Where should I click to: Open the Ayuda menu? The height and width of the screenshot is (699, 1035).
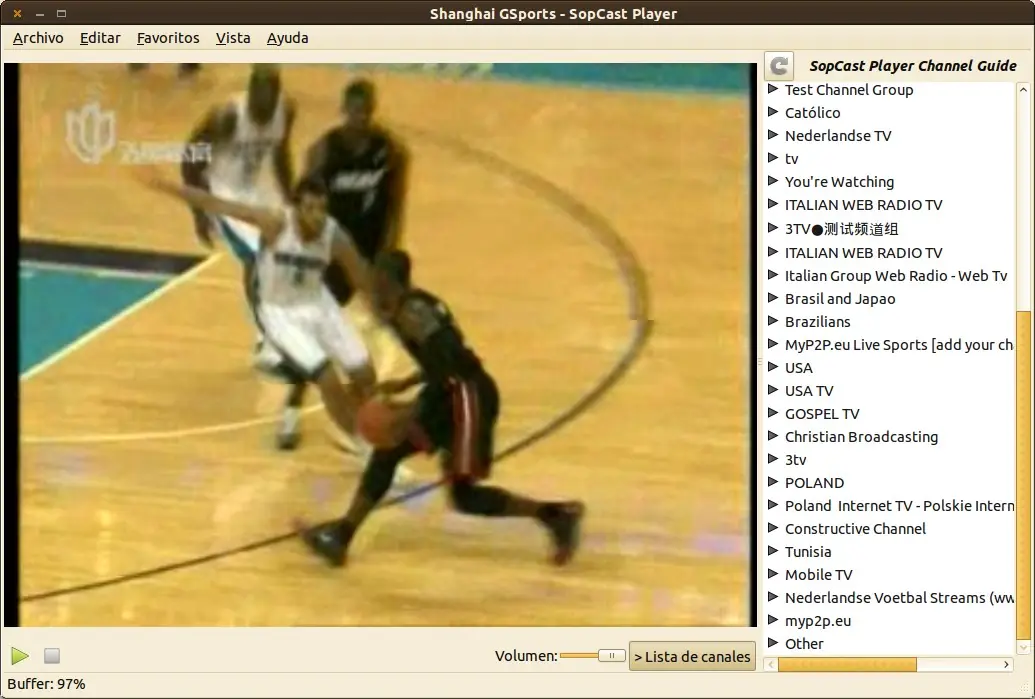click(x=288, y=38)
